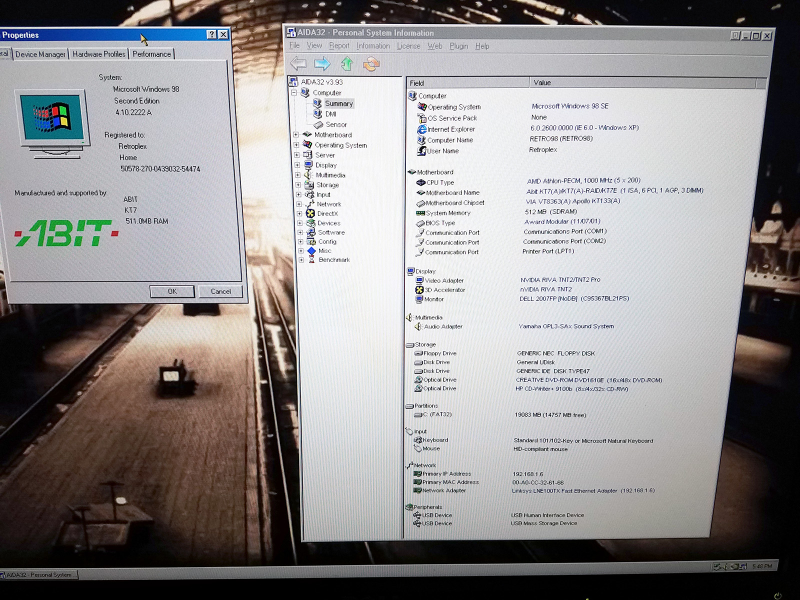Screen dimensions: 800x600
Task: Click the Multimedia tree node icon
Action: click(309, 175)
